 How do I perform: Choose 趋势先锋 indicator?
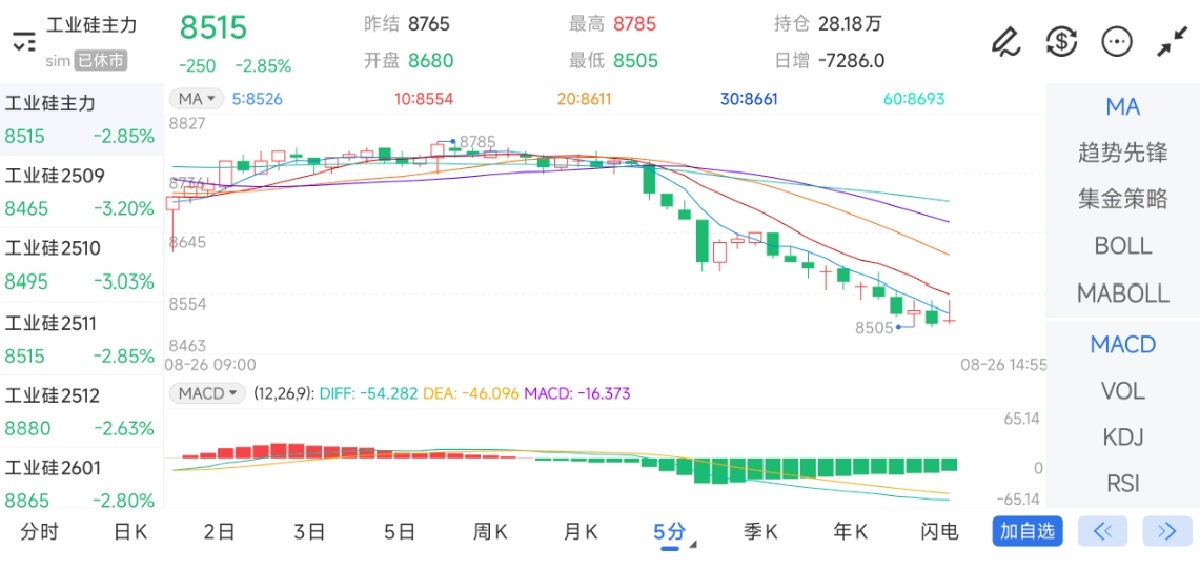click(x=1123, y=153)
